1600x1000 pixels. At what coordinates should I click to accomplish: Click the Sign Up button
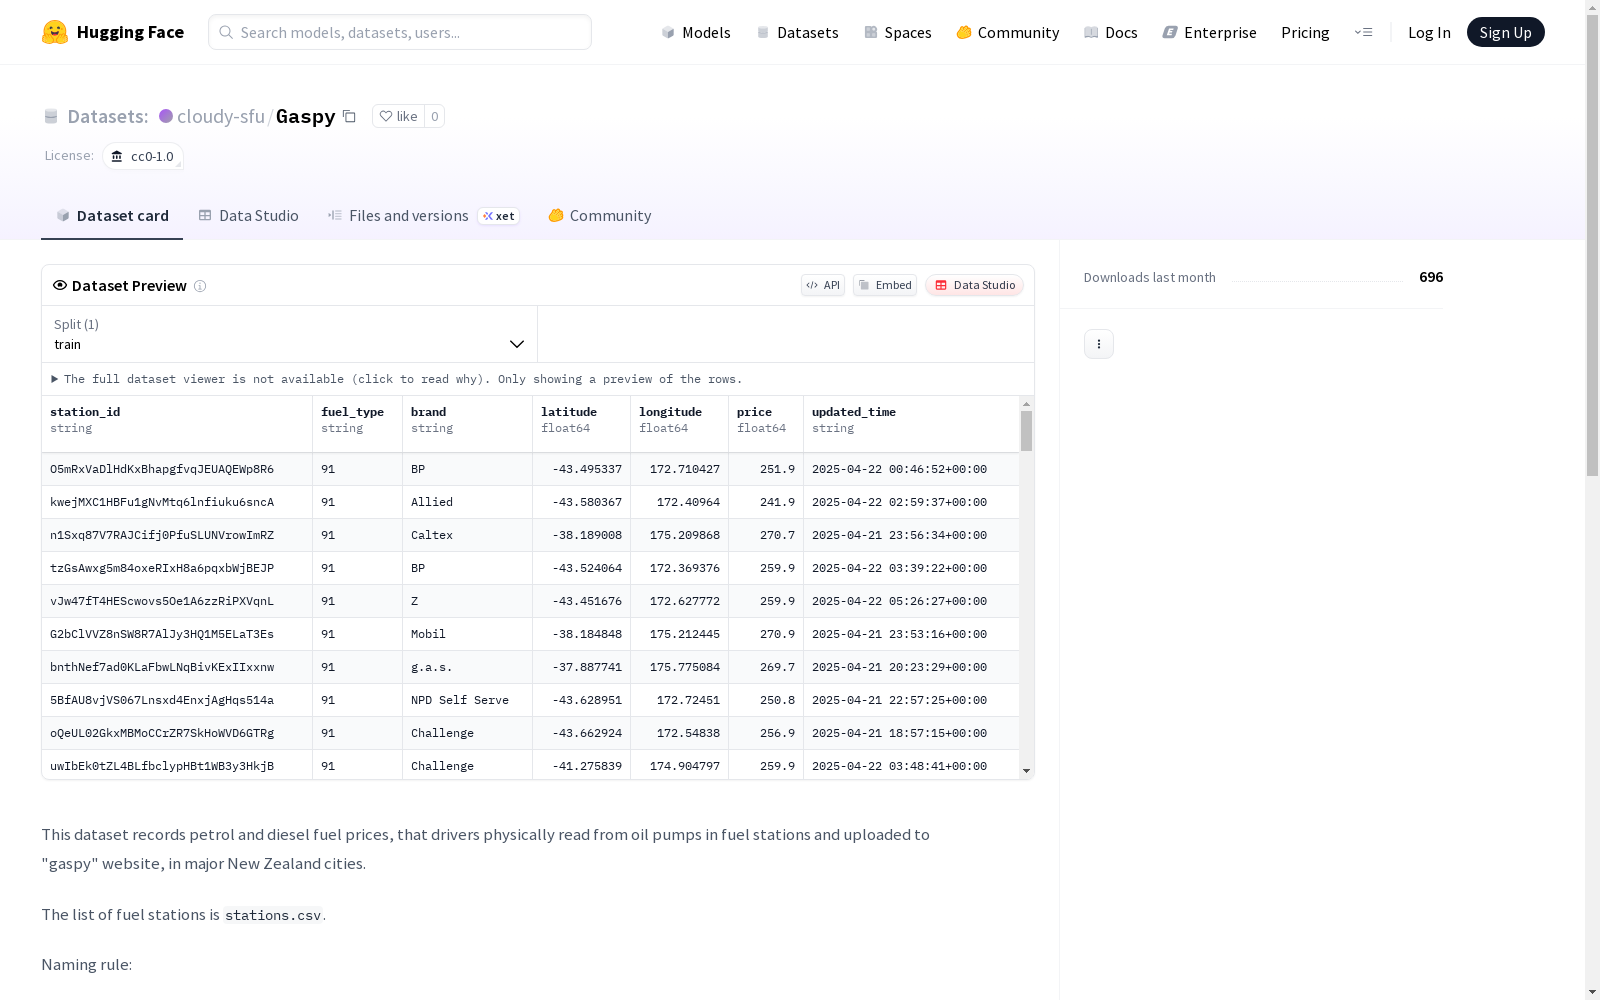pos(1505,32)
